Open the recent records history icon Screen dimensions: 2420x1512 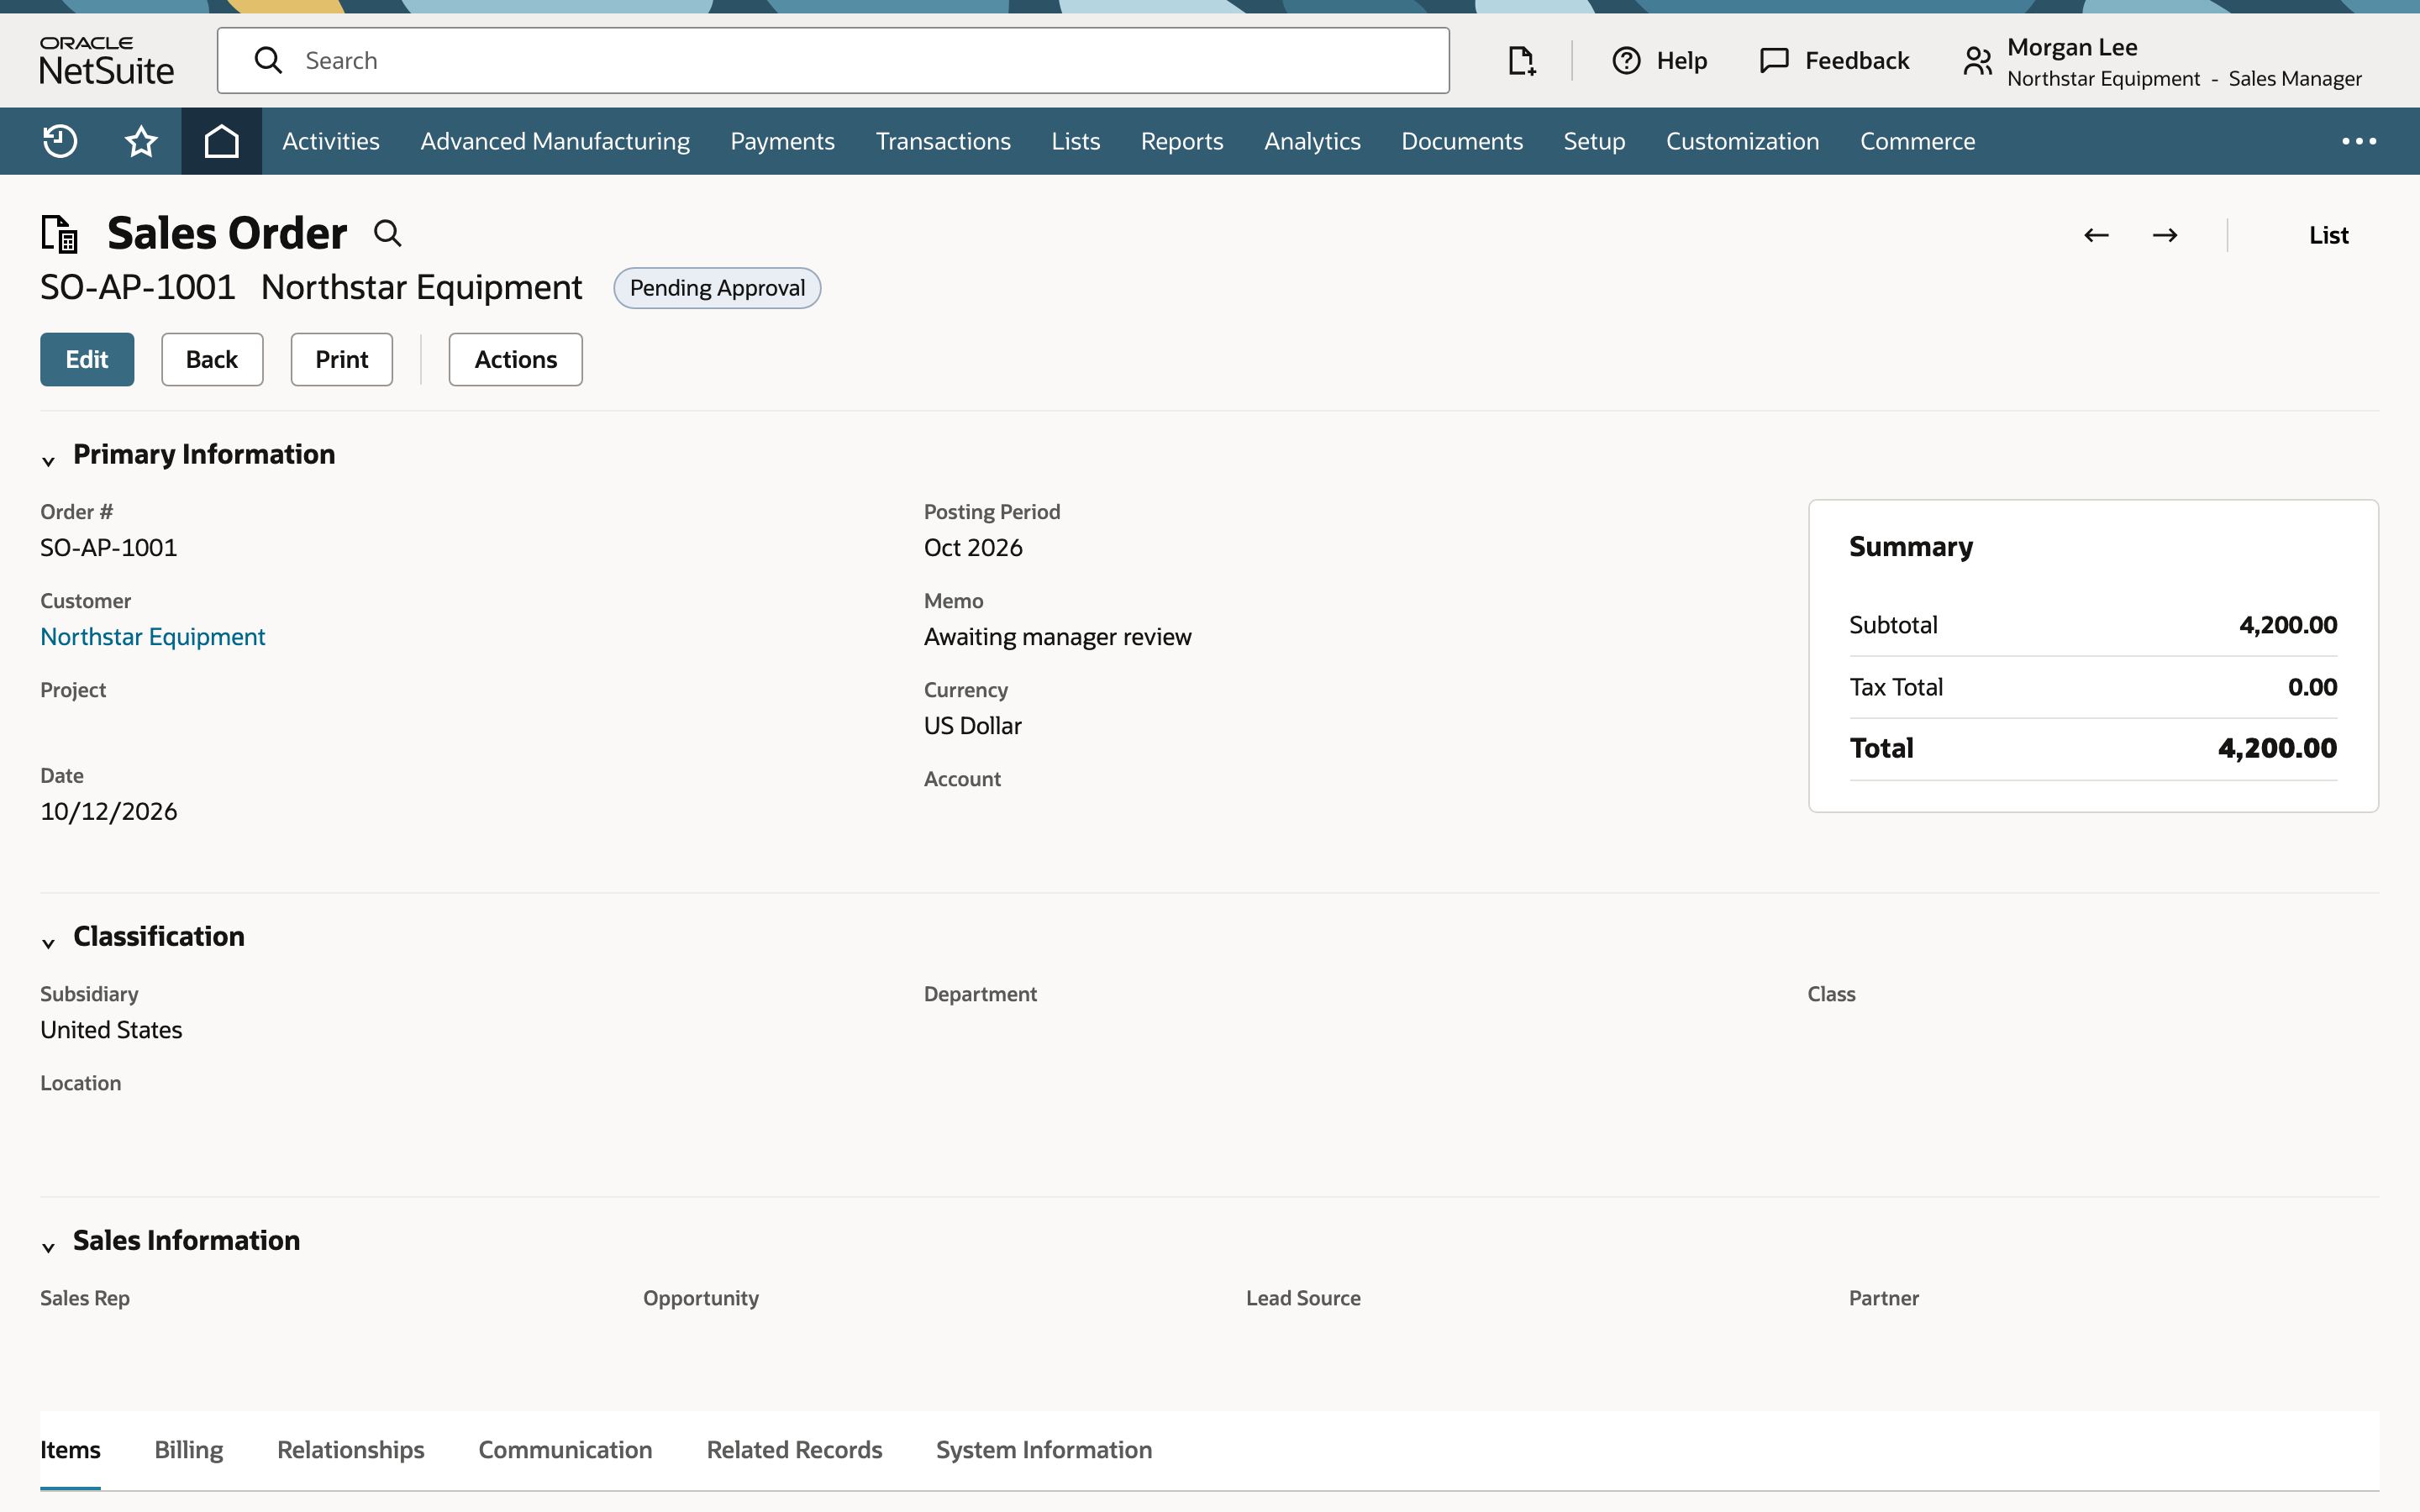click(x=60, y=141)
